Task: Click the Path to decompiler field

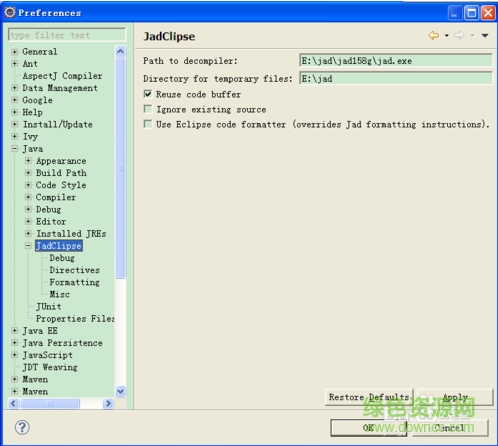Action: click(x=396, y=61)
